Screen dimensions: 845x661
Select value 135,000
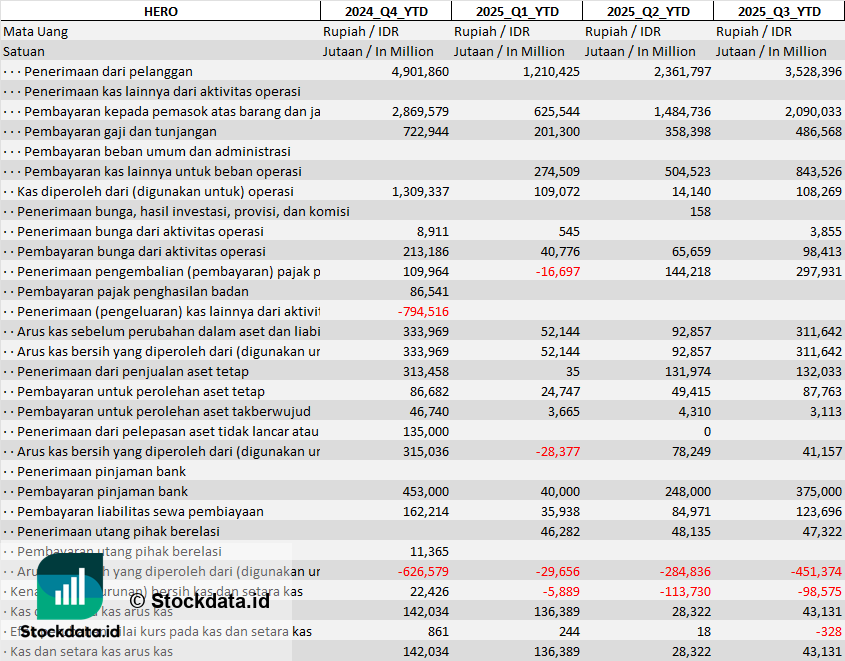pyautogui.click(x=426, y=432)
